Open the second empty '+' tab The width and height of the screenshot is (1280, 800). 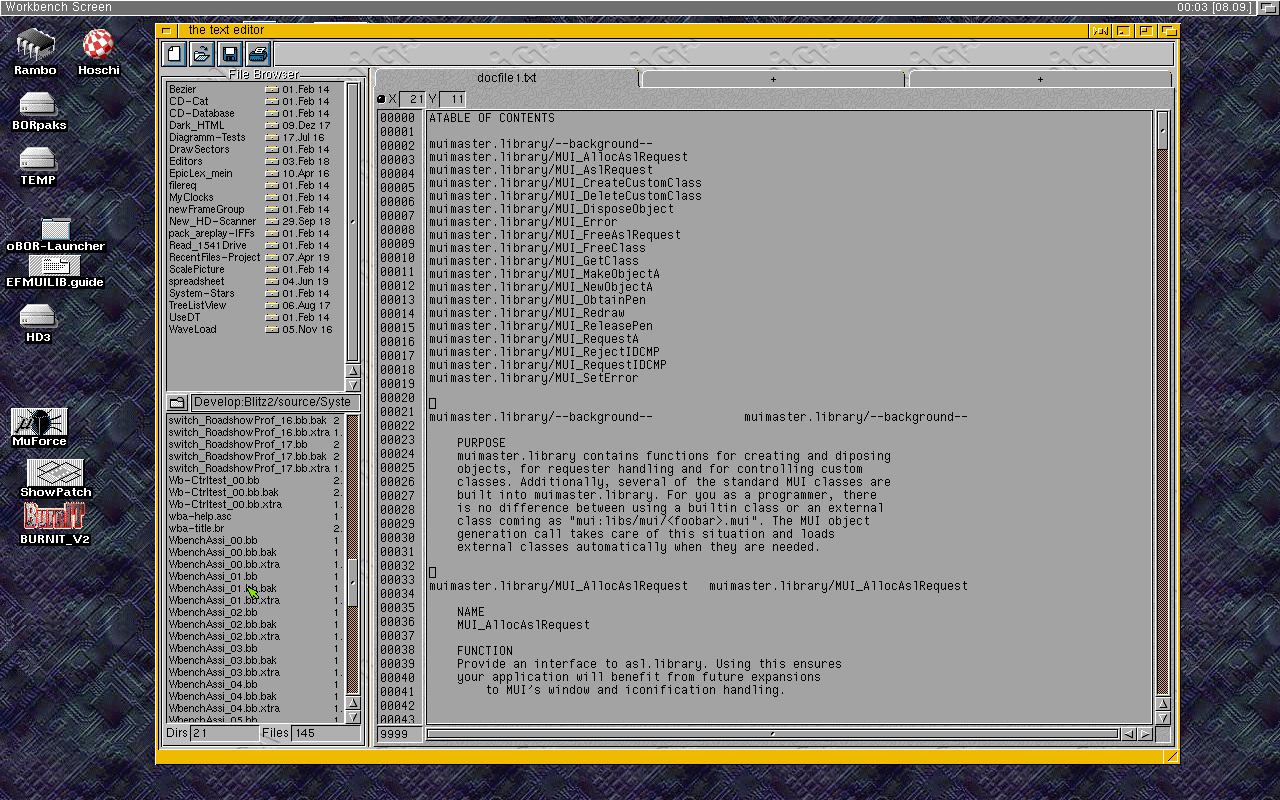pyautogui.click(x=773, y=79)
